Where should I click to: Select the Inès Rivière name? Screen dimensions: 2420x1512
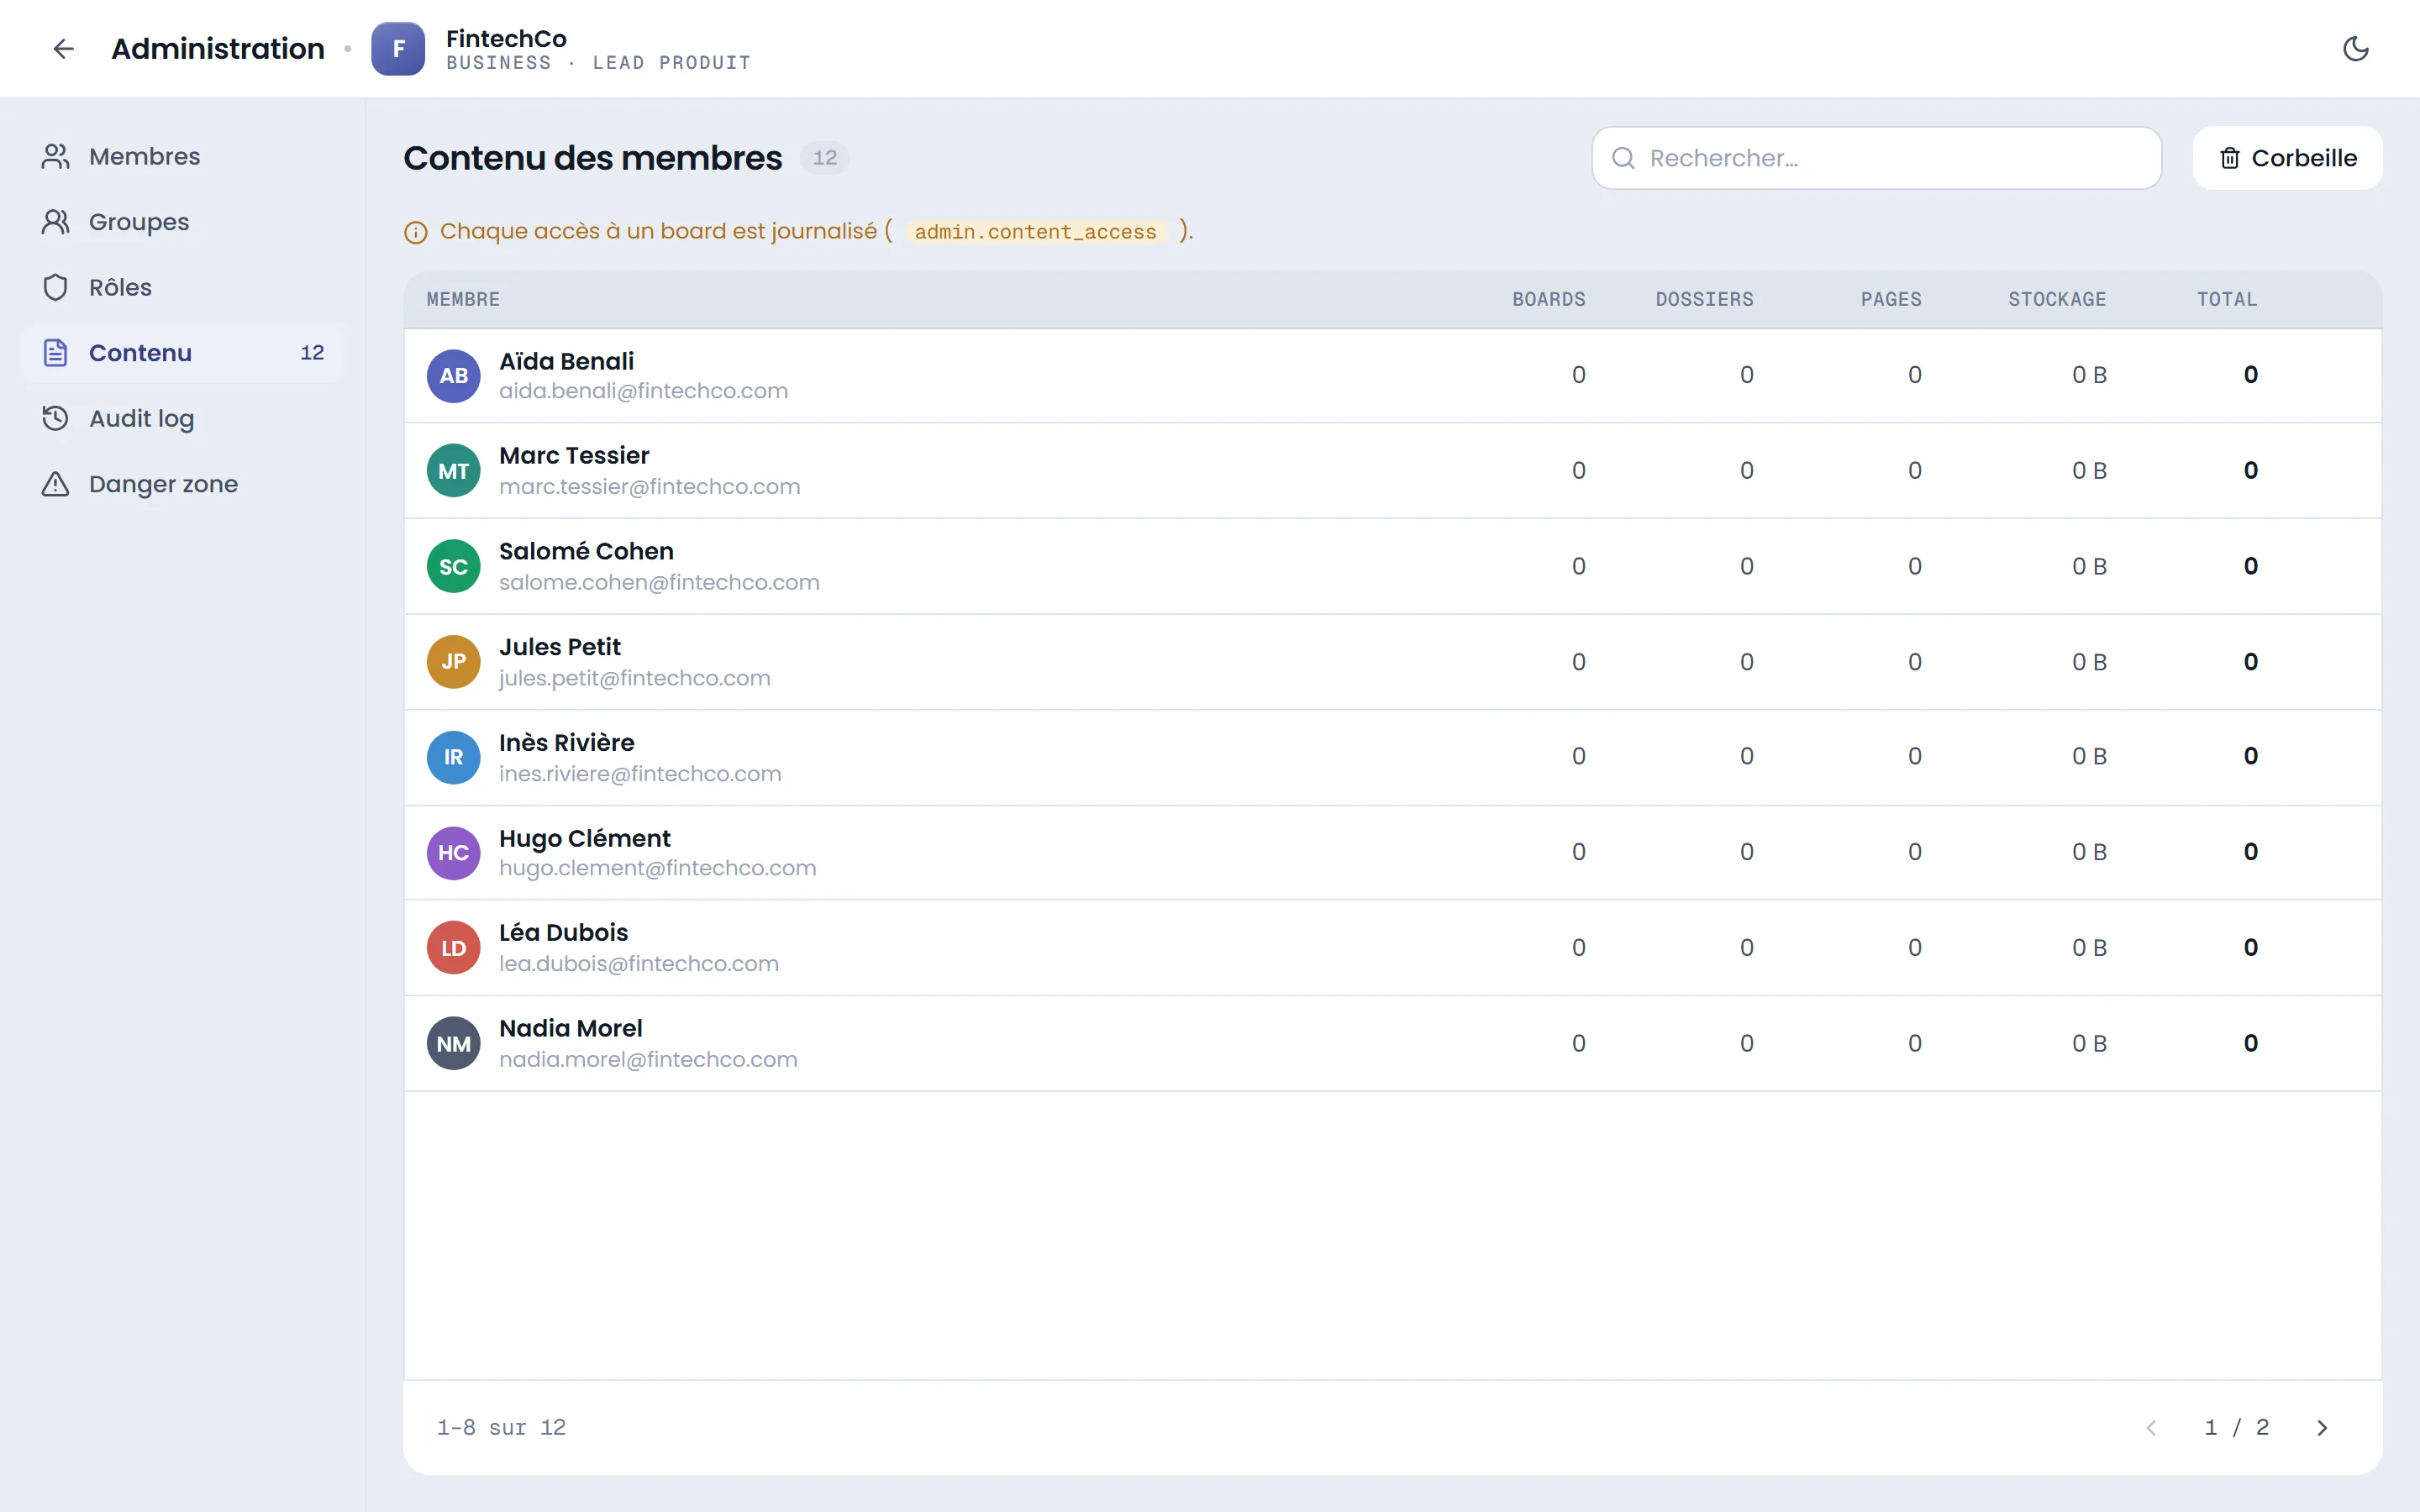(566, 743)
